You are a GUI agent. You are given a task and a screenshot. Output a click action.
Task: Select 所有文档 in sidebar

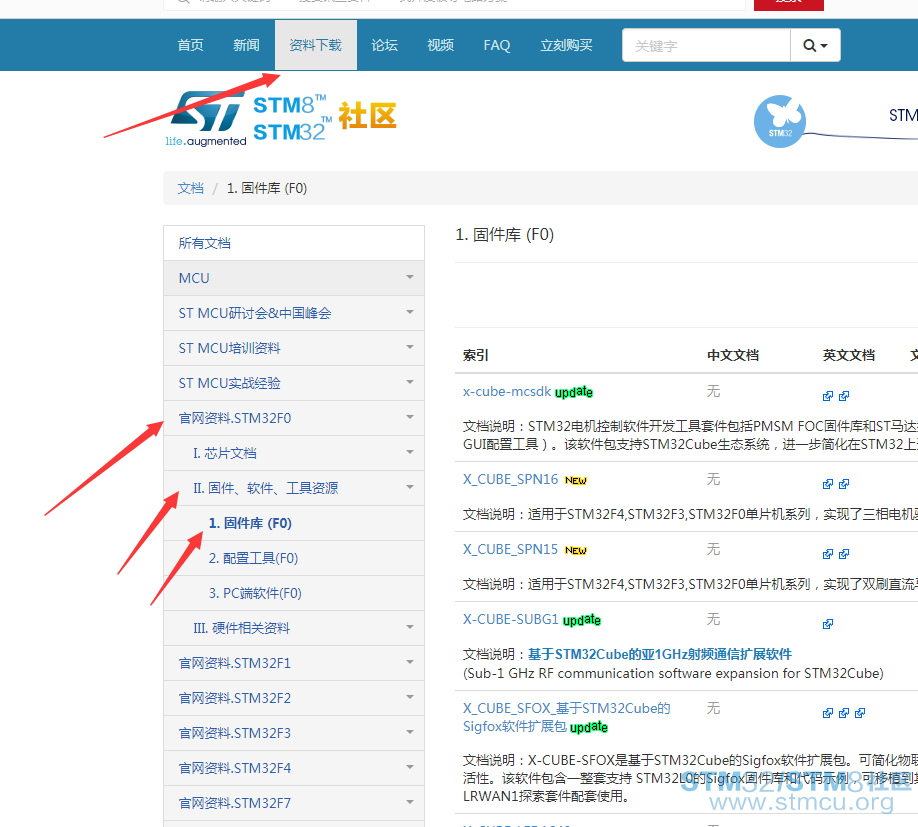point(294,243)
